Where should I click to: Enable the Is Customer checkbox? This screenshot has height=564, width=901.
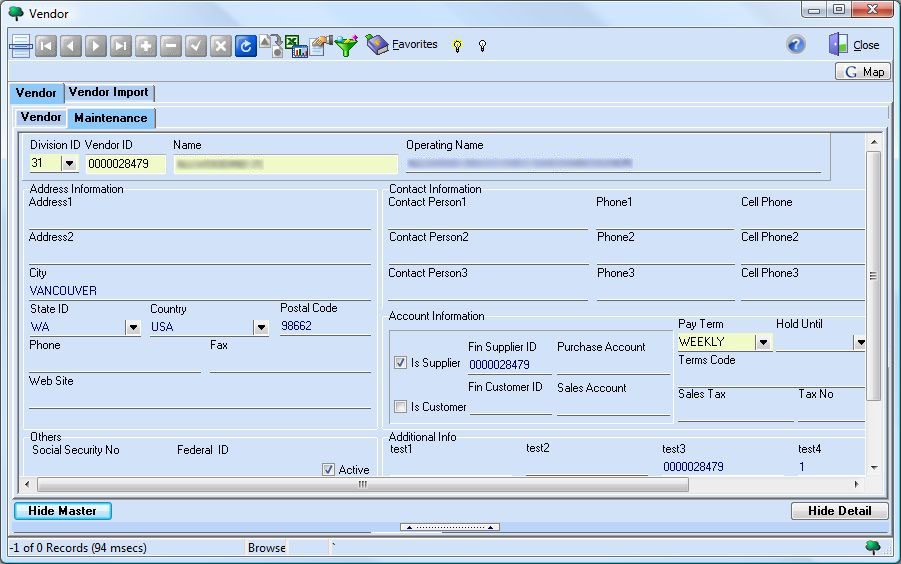[x=400, y=407]
